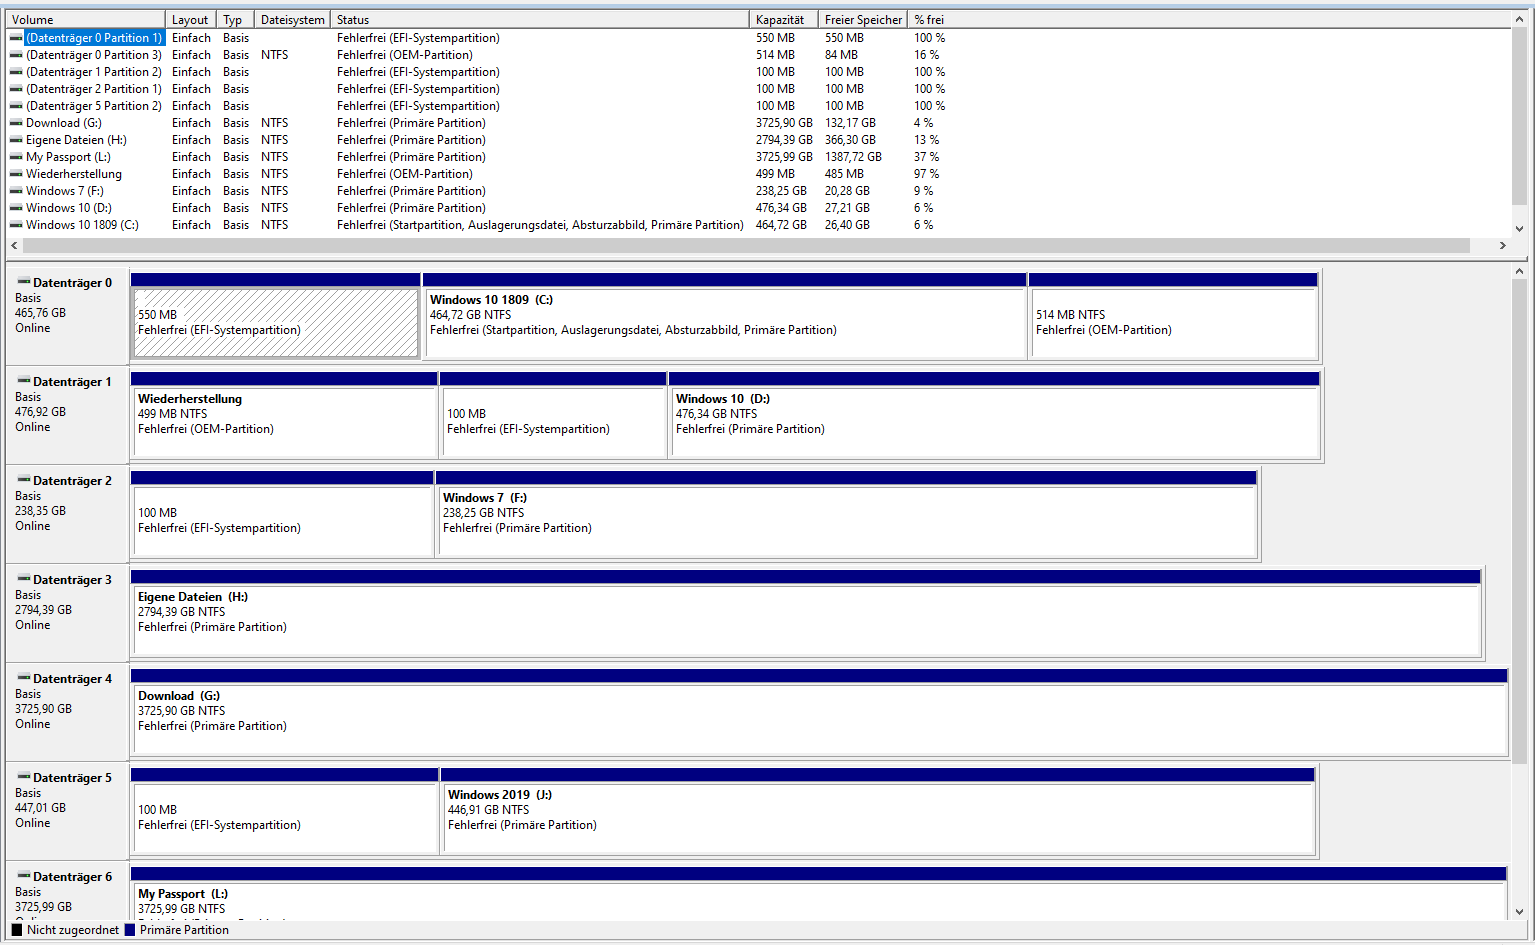Click the drive icon of Datenträger 2 Partition 1 row
The width and height of the screenshot is (1535, 945).
pos(16,89)
